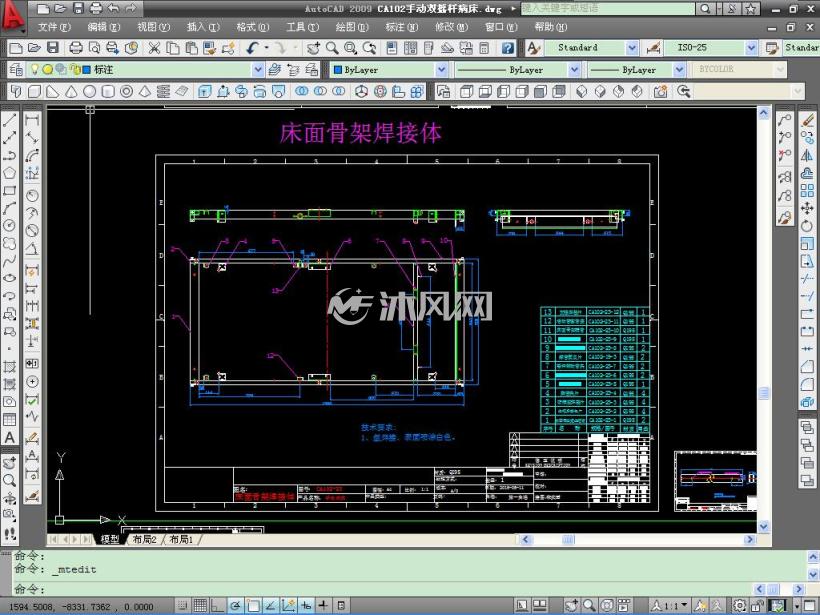820x615 pixels.
Task: Expand the ByLayer lineweight dropdown
Action: click(x=679, y=70)
